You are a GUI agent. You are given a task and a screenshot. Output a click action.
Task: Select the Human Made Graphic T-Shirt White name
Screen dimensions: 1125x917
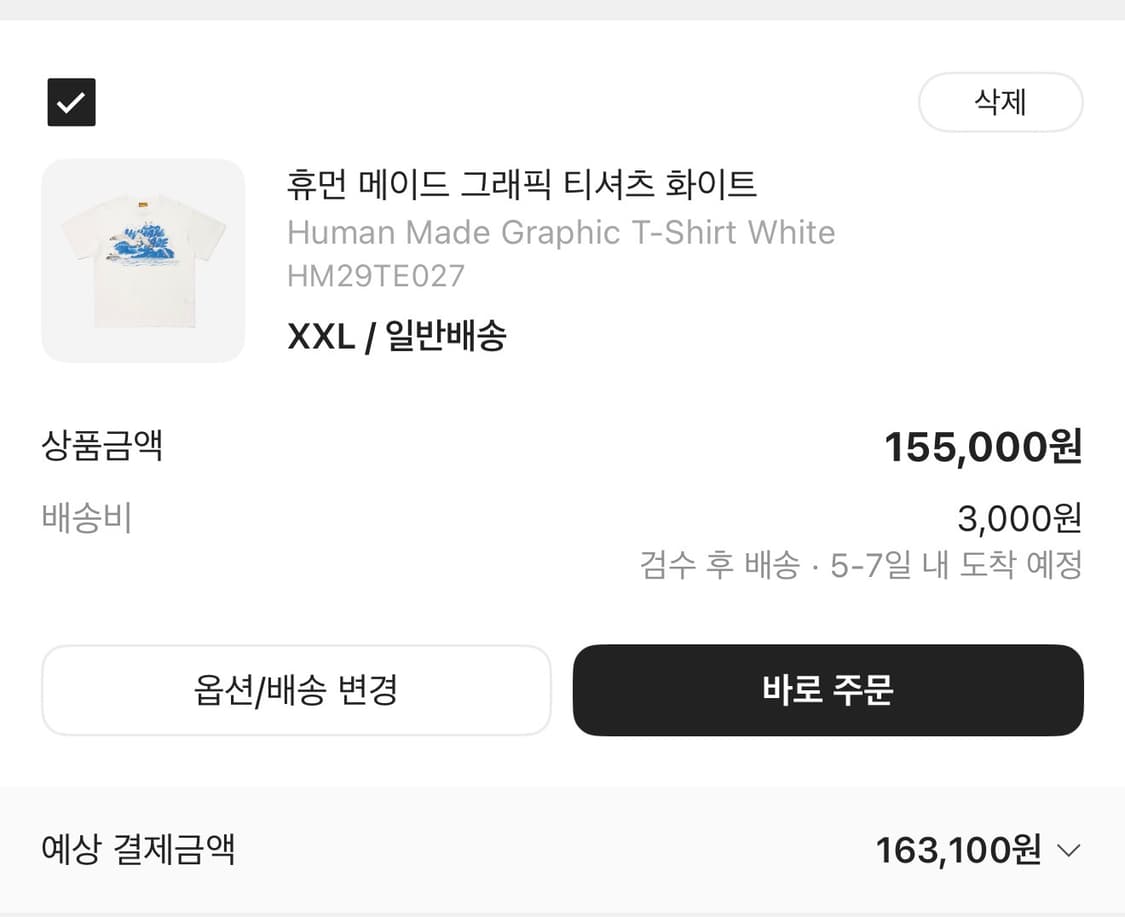pyautogui.click(x=561, y=232)
